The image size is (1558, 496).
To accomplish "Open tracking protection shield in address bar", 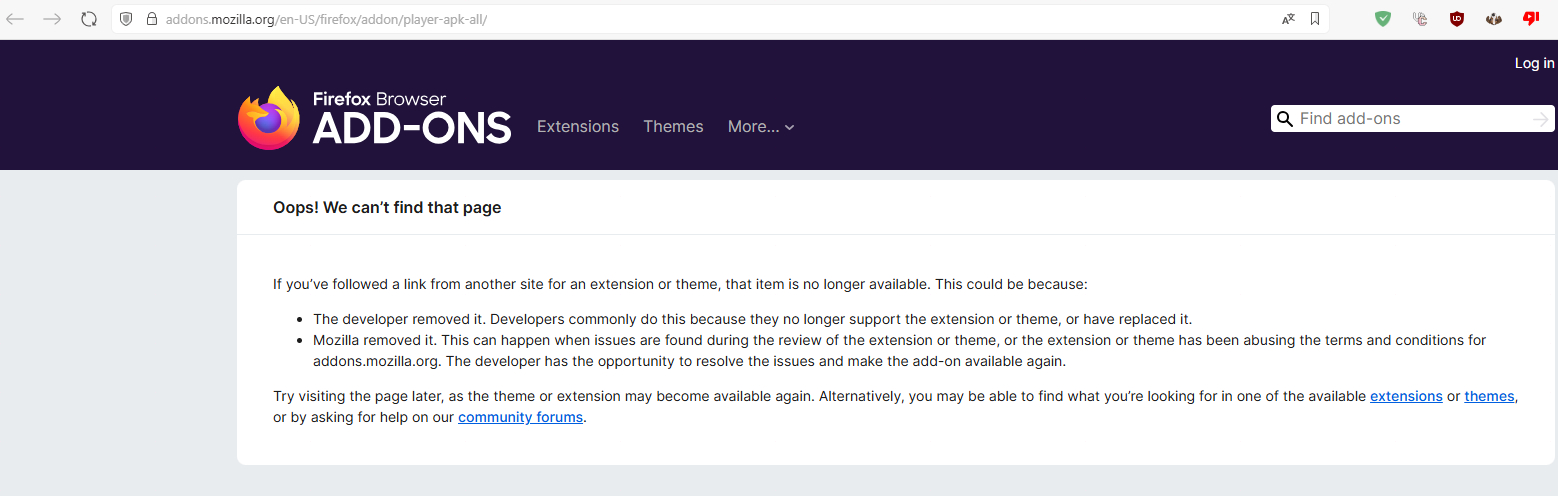I will click(x=127, y=19).
